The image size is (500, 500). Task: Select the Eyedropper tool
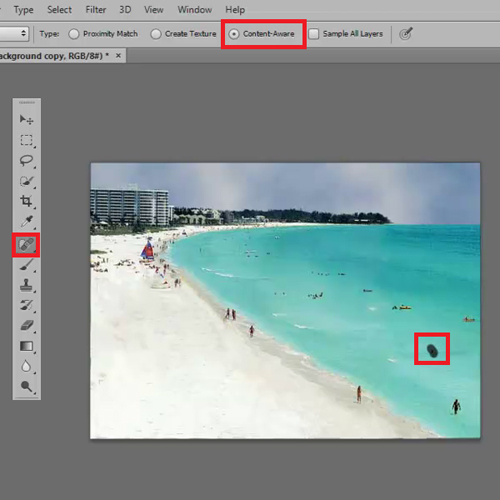(26, 221)
